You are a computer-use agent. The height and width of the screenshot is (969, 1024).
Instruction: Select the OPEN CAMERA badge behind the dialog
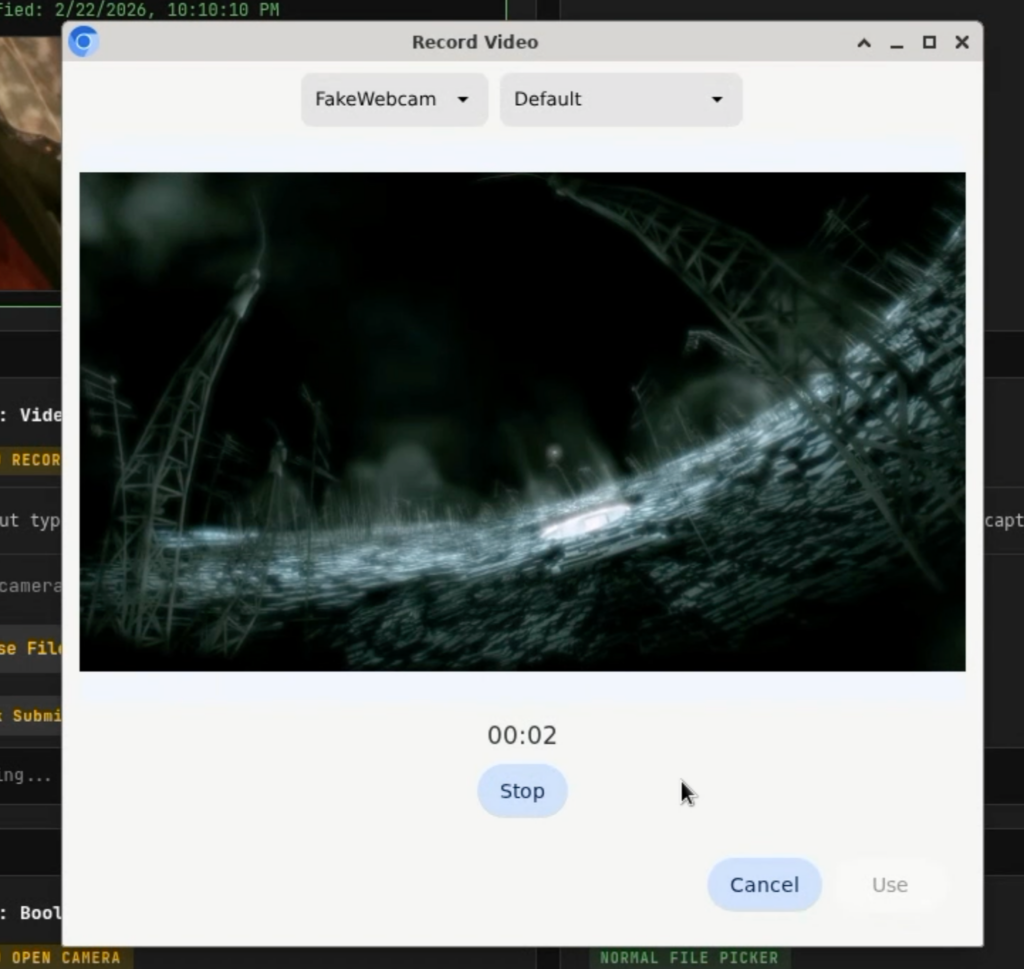point(64,958)
